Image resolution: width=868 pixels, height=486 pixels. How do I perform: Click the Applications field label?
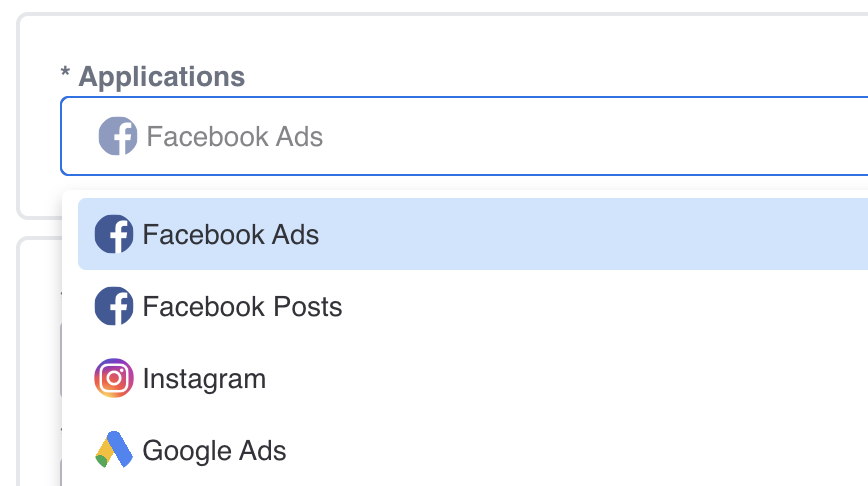coord(162,77)
